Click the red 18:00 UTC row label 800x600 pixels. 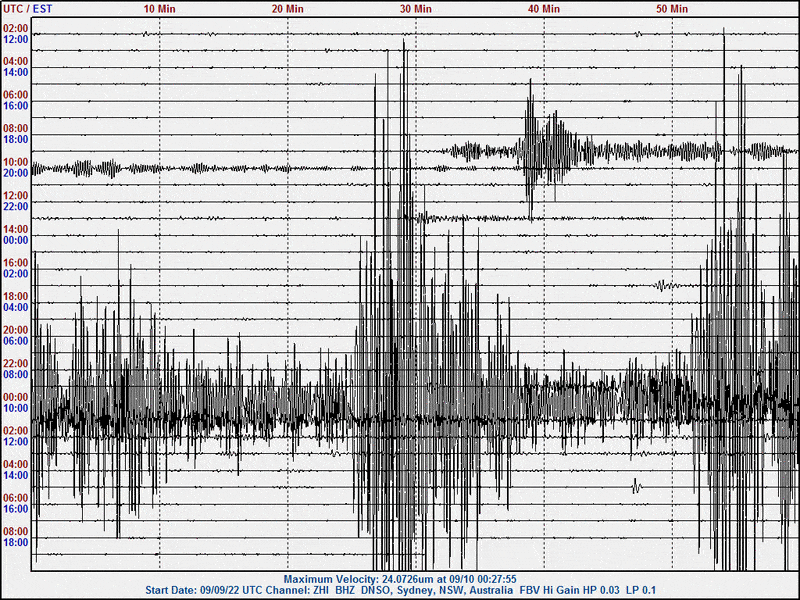(x=15, y=296)
